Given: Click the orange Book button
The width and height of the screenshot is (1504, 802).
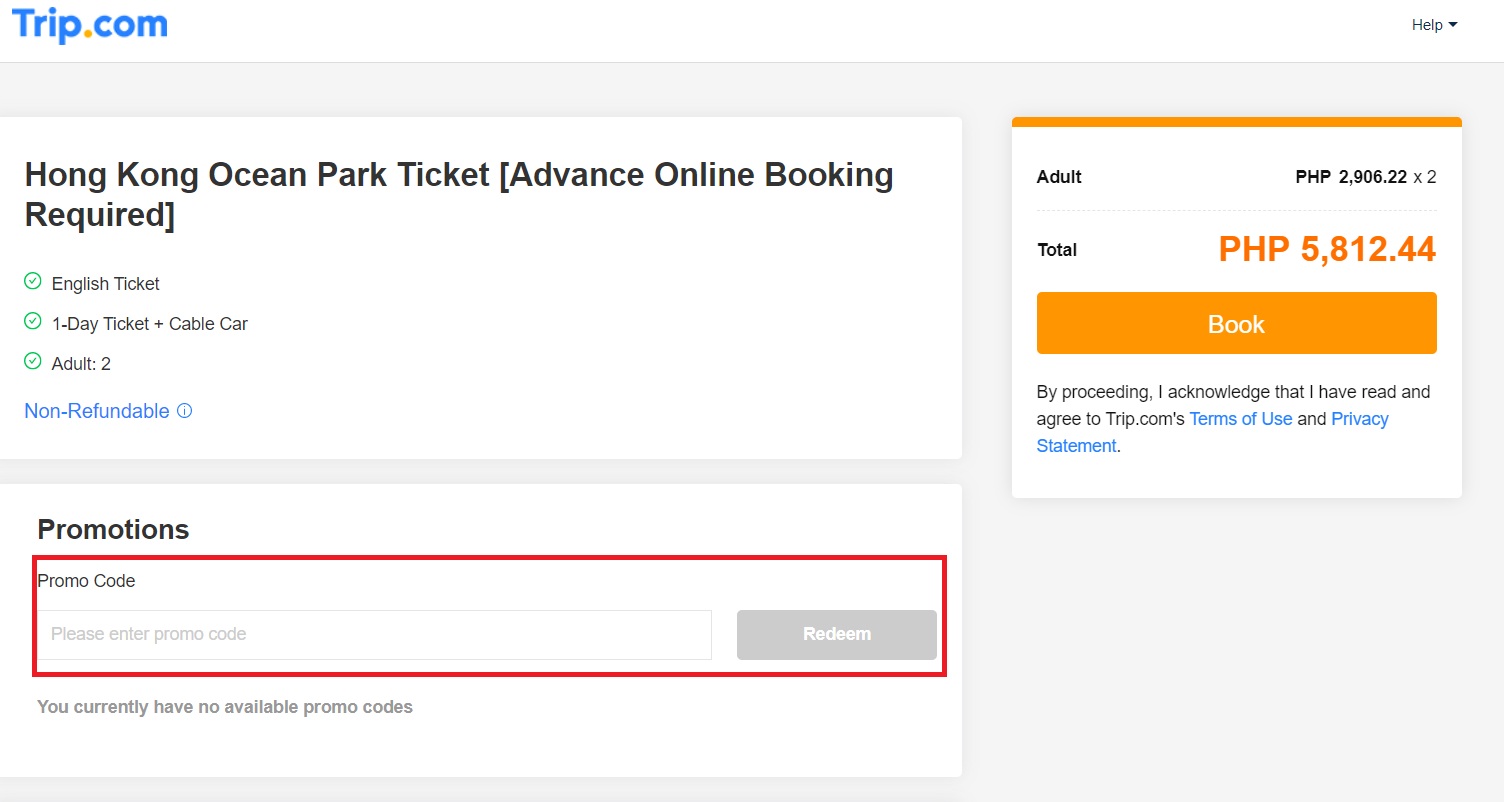Looking at the screenshot, I should click(1236, 323).
